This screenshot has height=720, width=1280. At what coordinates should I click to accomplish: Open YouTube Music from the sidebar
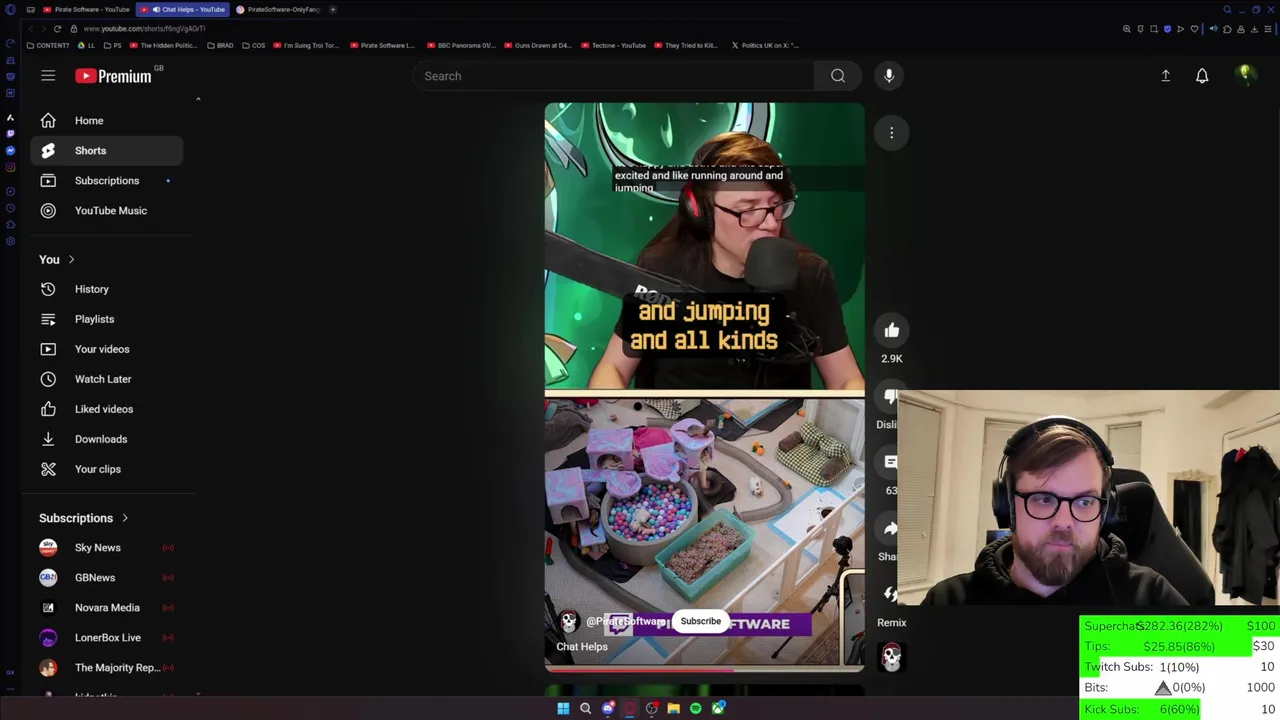[x=107, y=210]
